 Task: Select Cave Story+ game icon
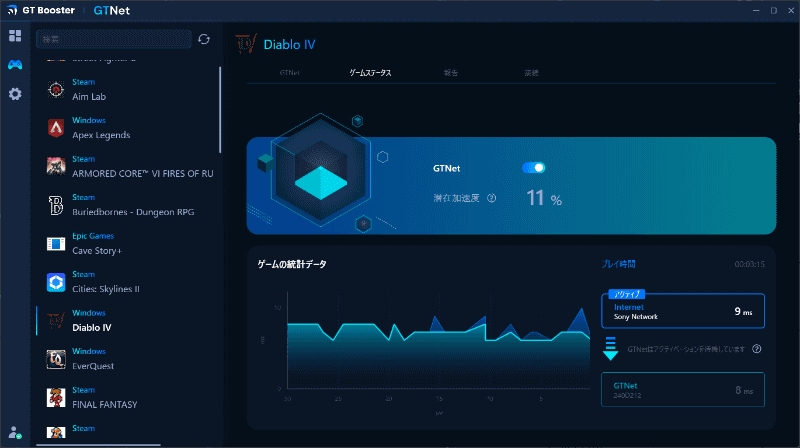[56, 243]
